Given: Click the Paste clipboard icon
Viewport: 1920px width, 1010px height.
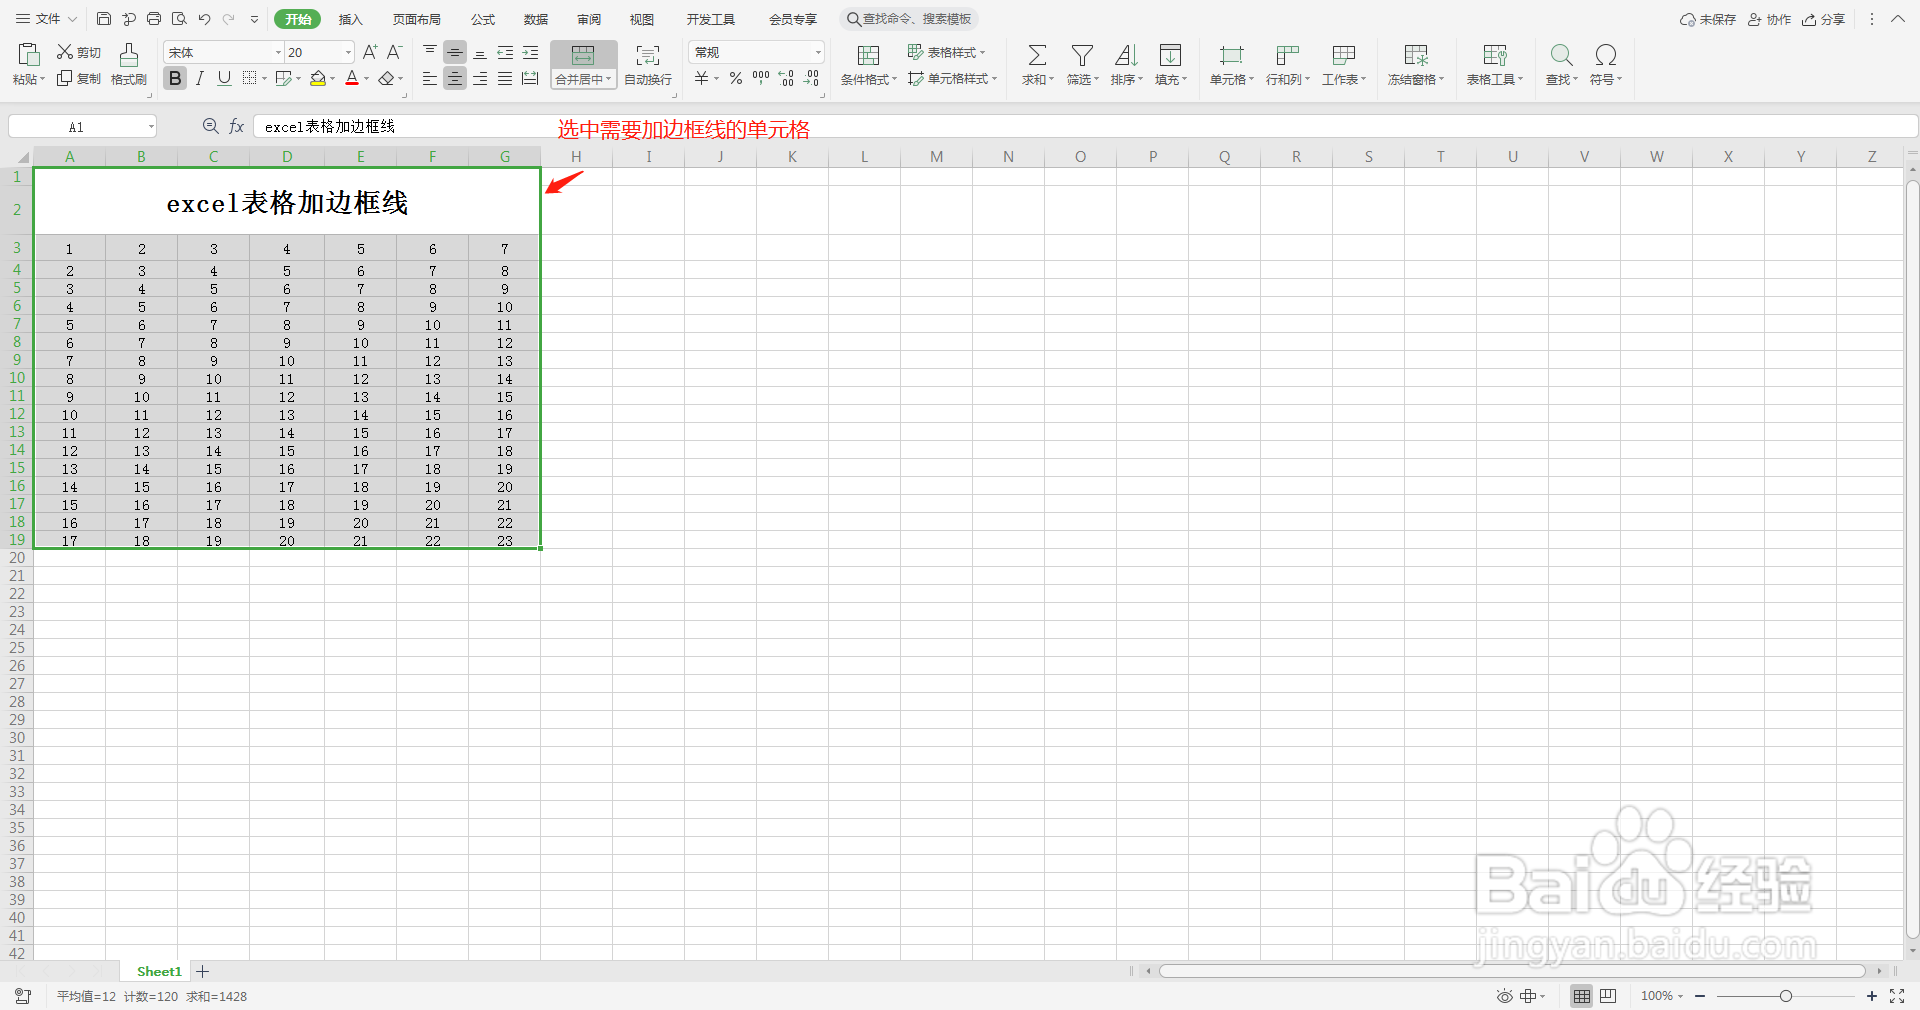Looking at the screenshot, I should coord(29,54).
